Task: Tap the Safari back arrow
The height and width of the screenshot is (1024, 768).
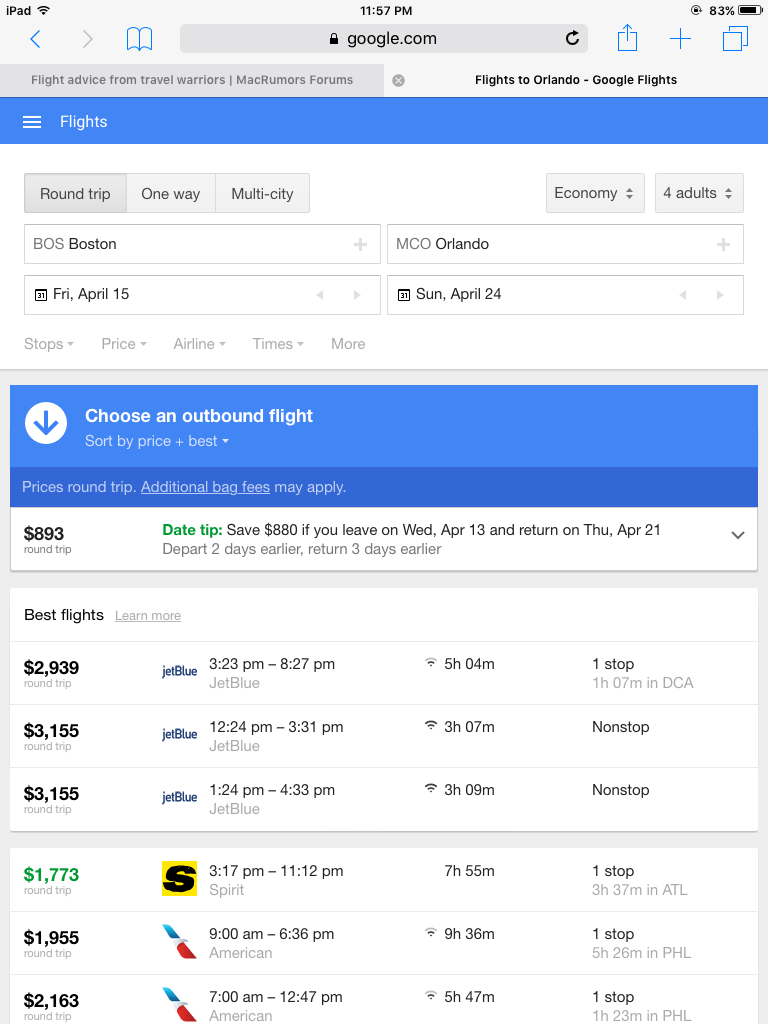Action: [36, 39]
